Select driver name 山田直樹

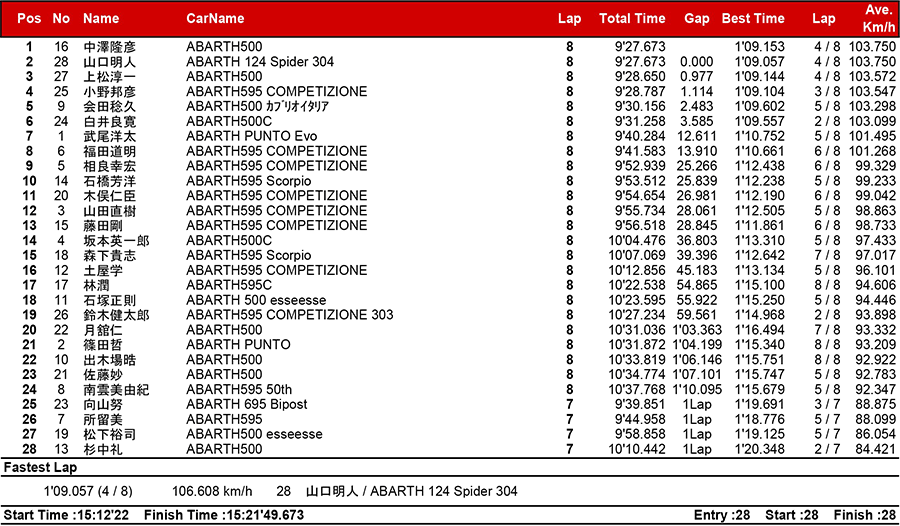point(109,211)
